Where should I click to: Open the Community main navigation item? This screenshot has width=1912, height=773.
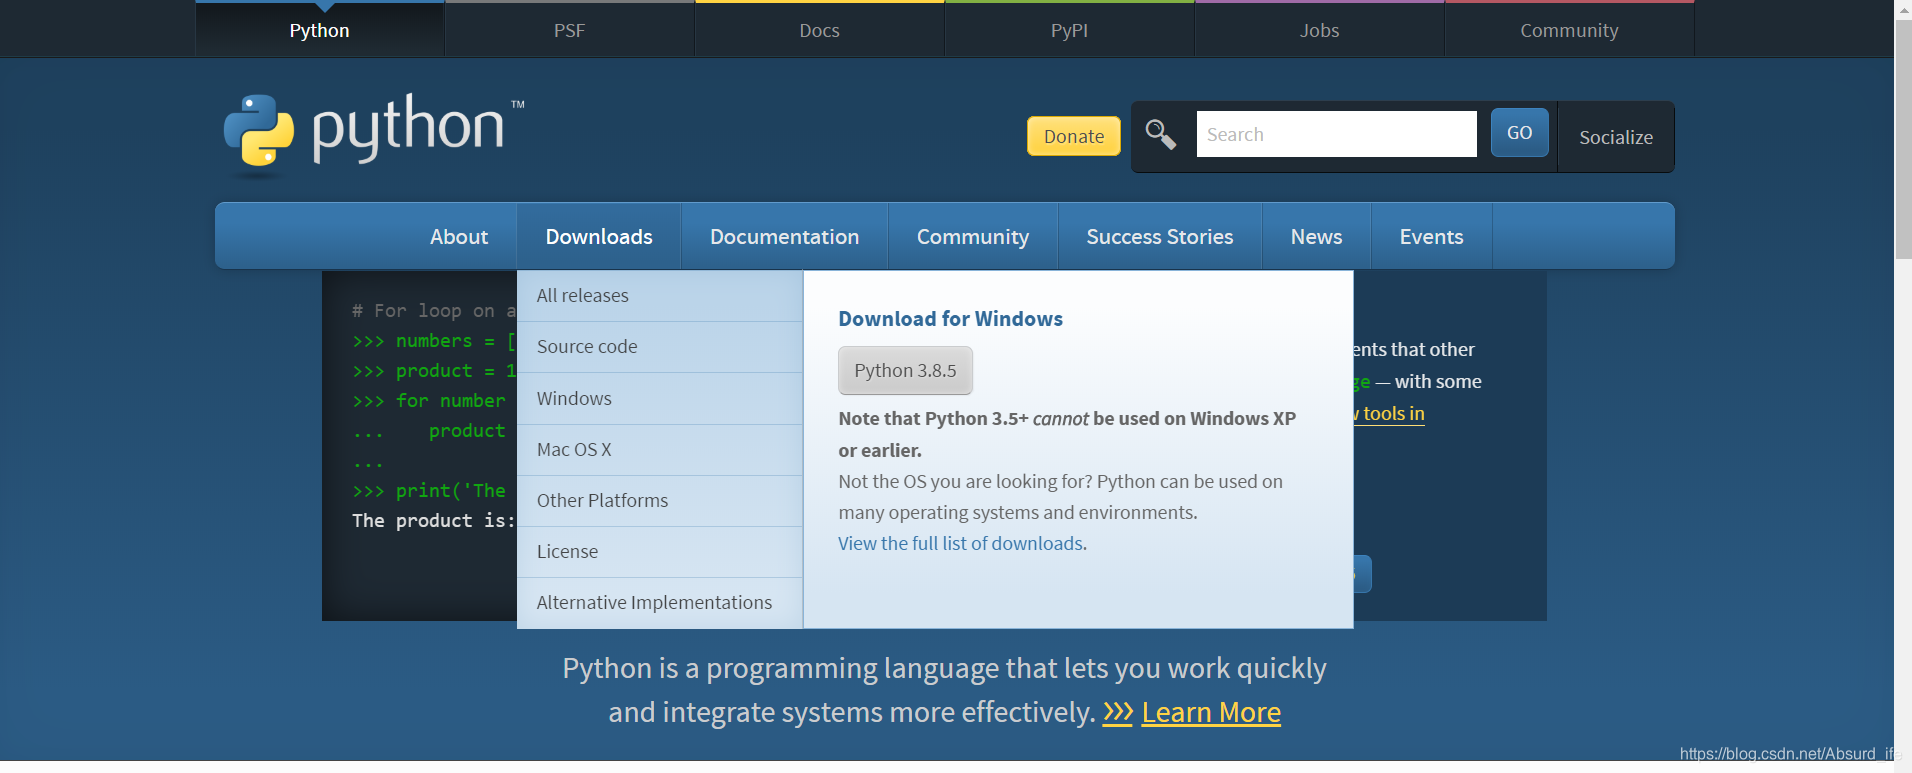pyautogui.click(x=973, y=236)
